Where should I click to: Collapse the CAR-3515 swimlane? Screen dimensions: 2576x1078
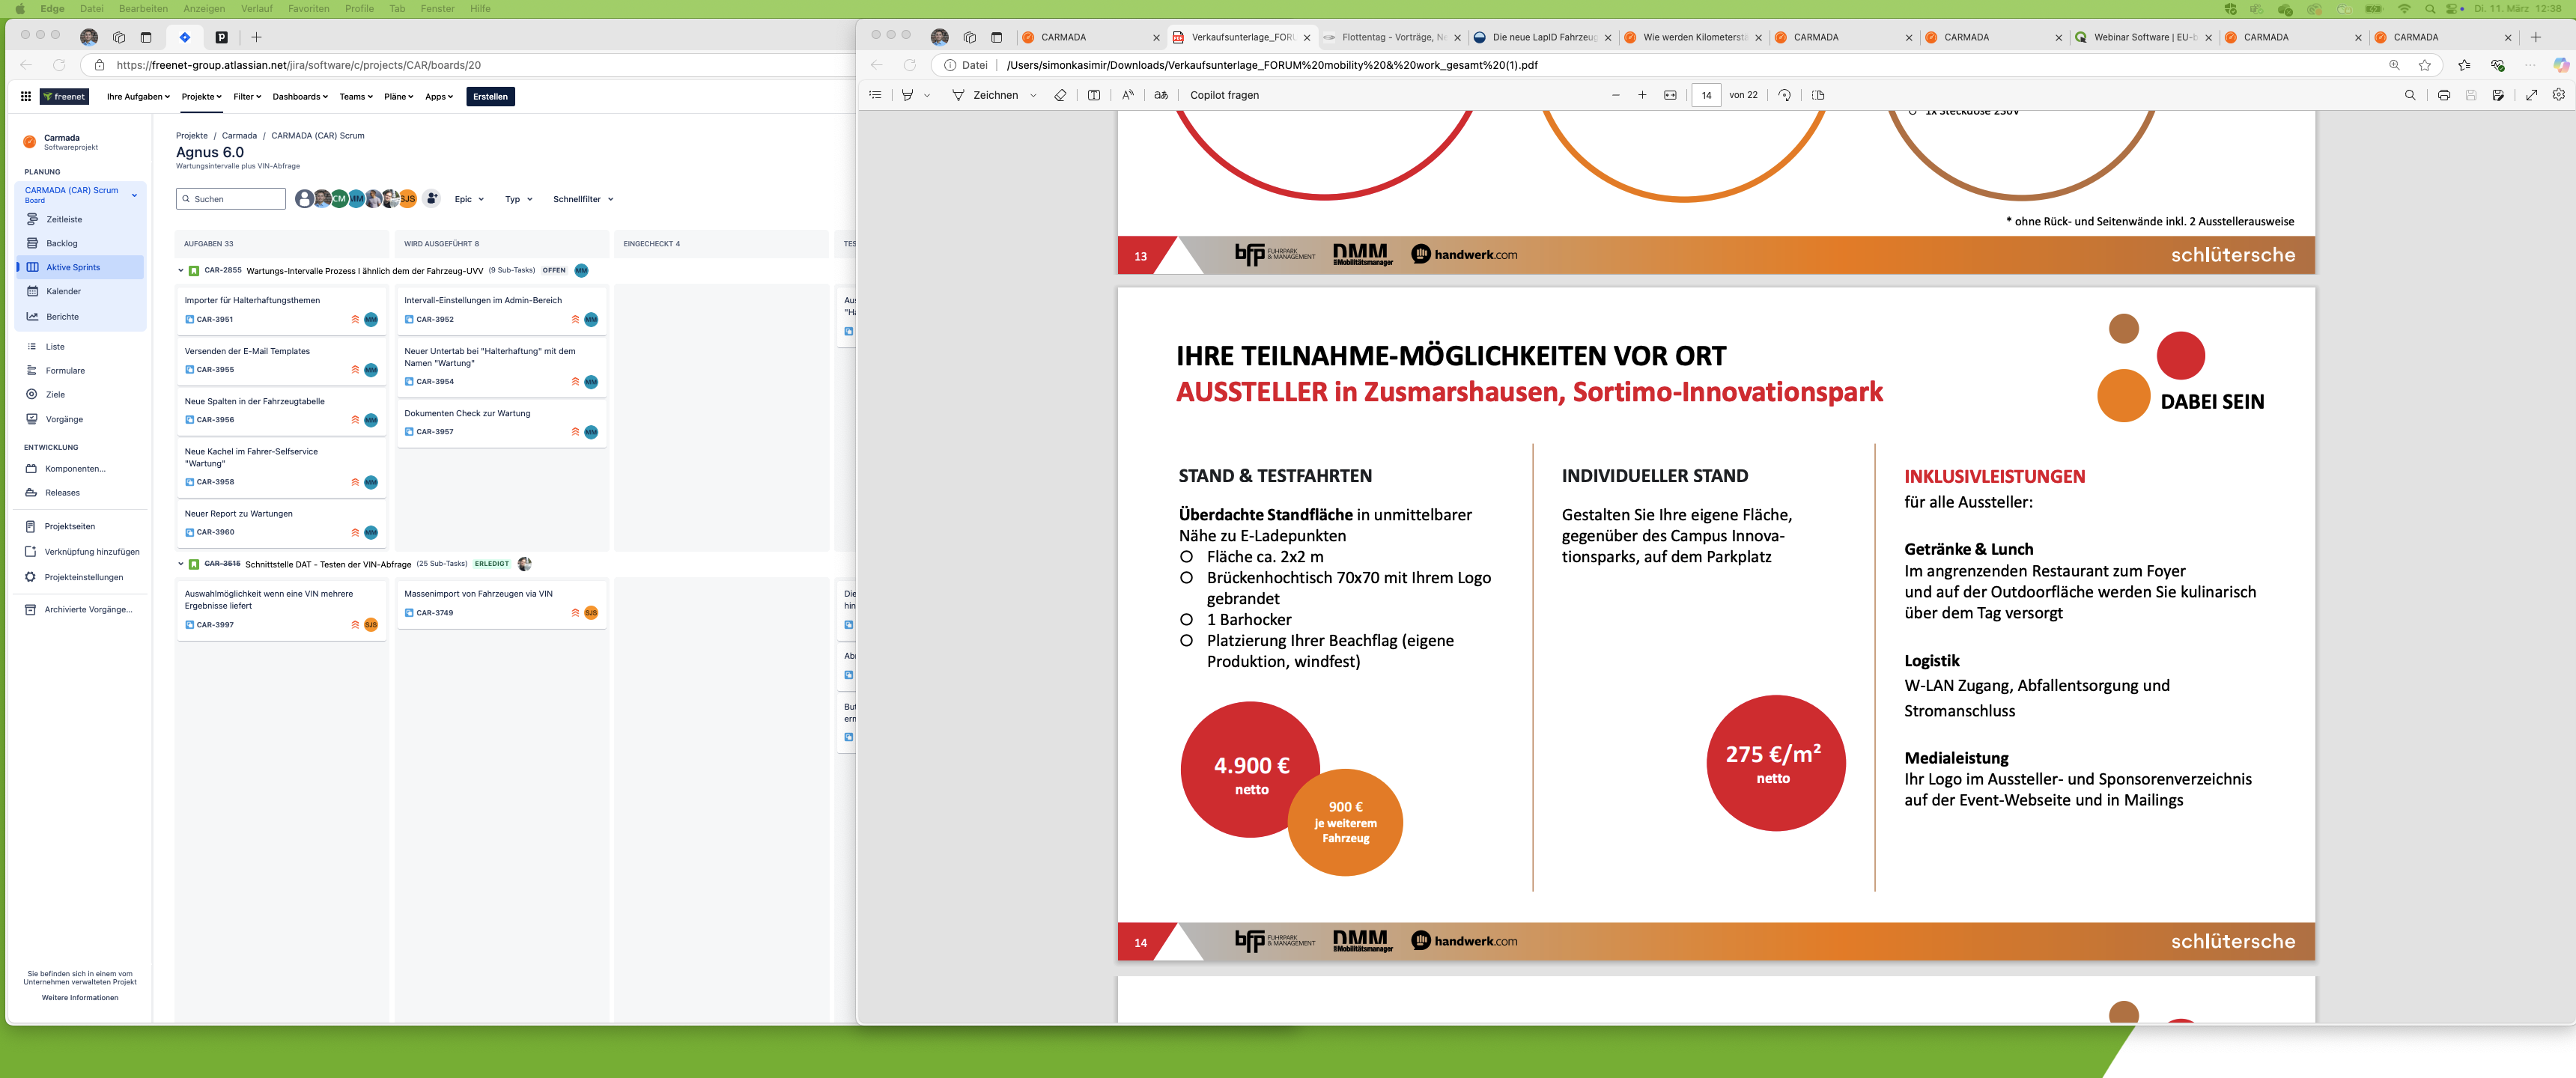click(x=181, y=564)
